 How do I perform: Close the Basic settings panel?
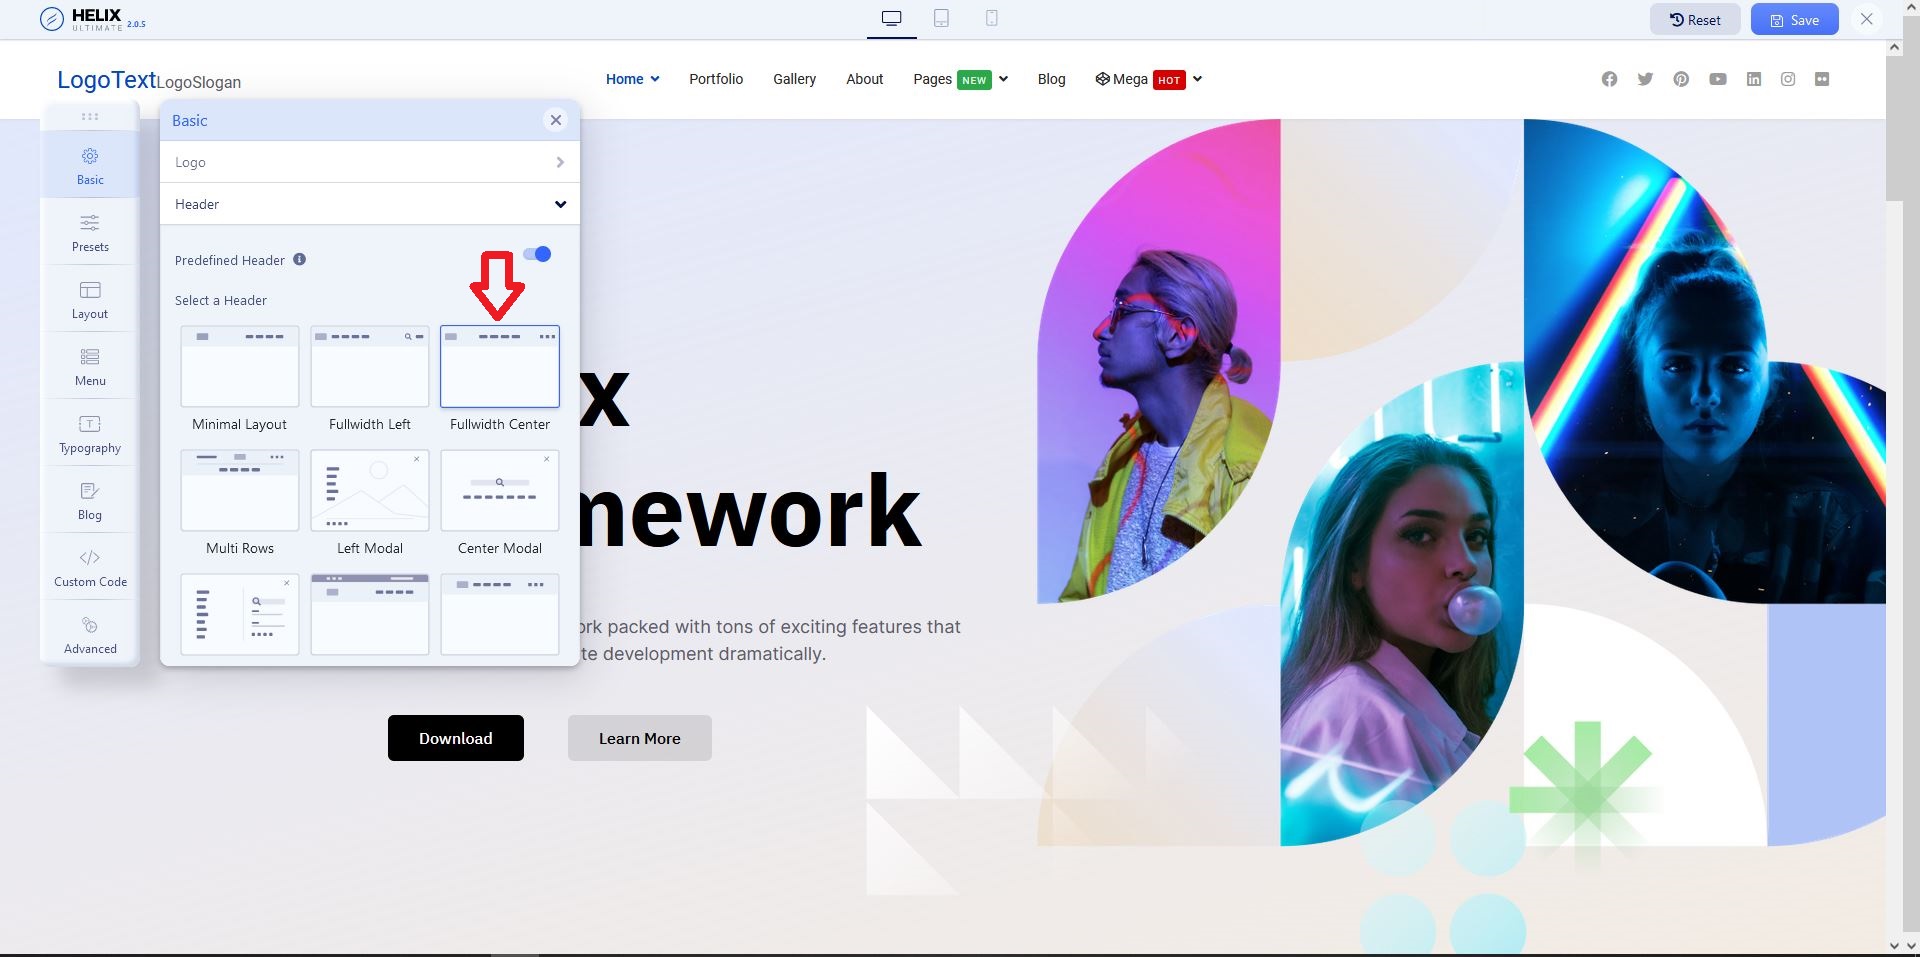point(556,120)
